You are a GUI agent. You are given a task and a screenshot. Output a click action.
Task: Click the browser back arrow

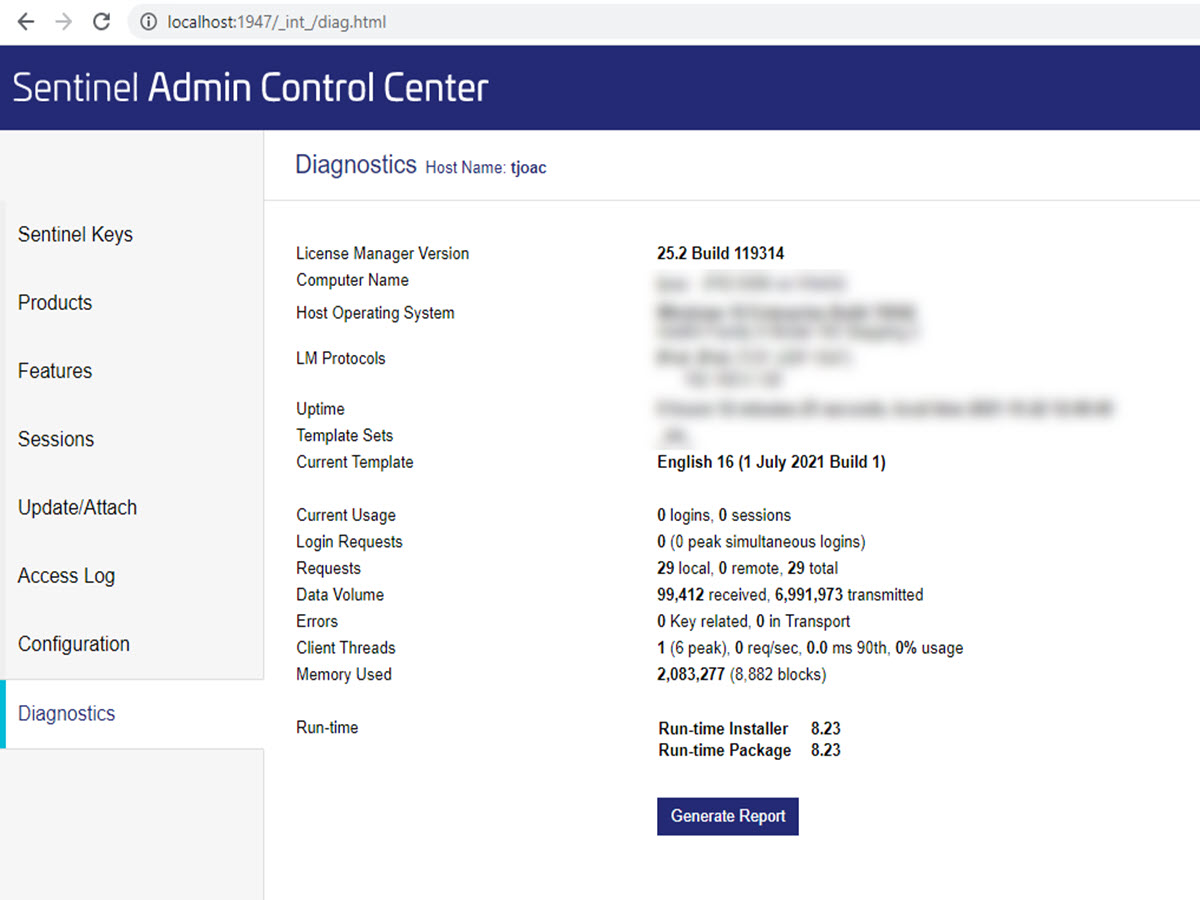point(24,21)
